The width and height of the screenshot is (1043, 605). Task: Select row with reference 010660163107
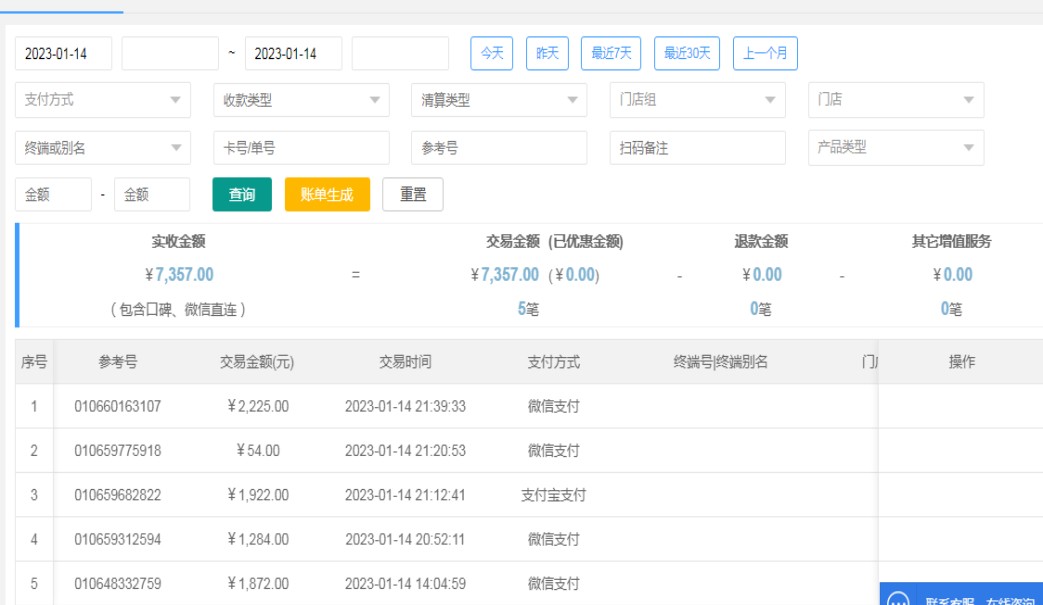117,406
